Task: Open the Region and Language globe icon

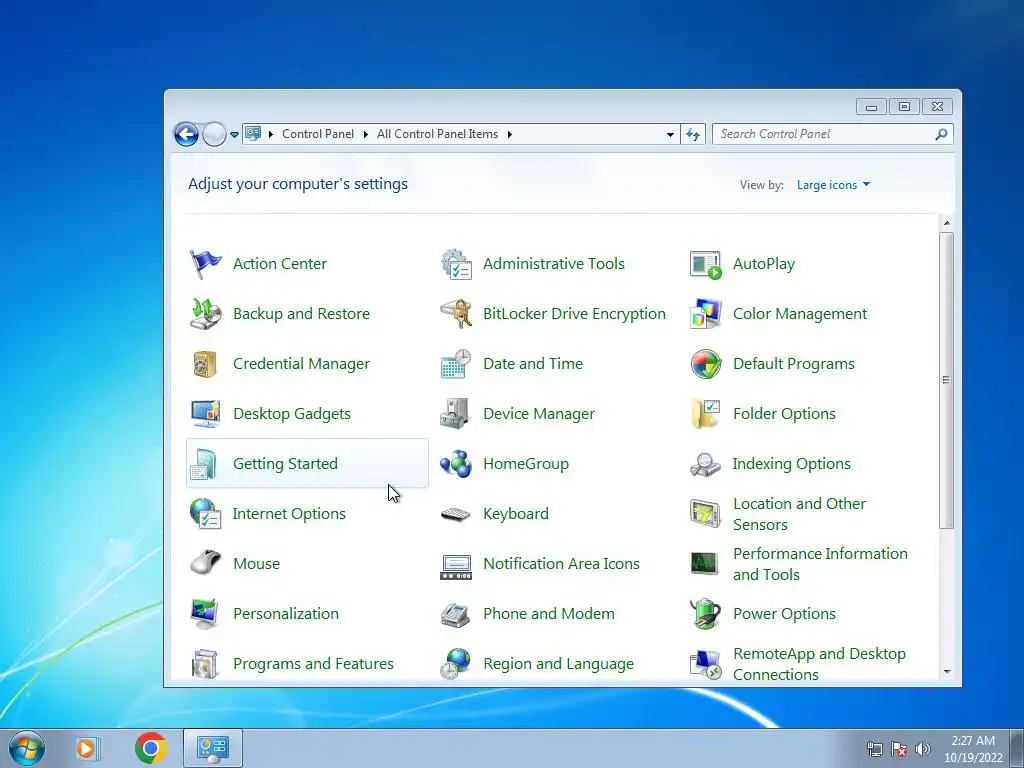Action: click(x=456, y=664)
